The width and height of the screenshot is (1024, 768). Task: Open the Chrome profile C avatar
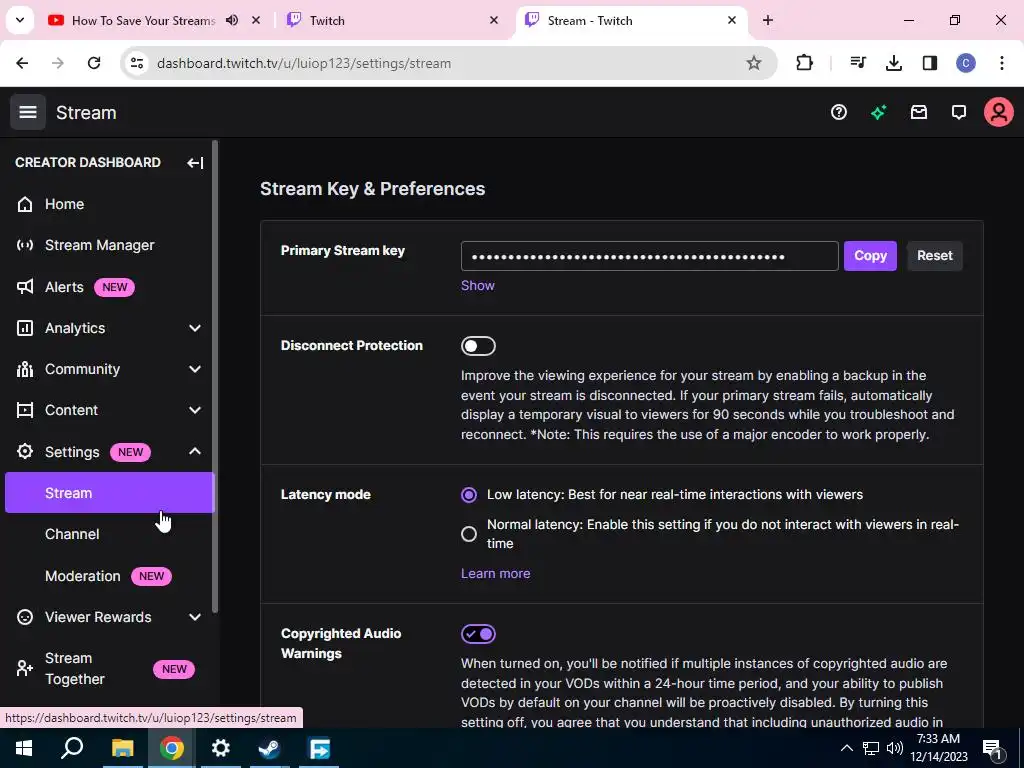point(966,63)
